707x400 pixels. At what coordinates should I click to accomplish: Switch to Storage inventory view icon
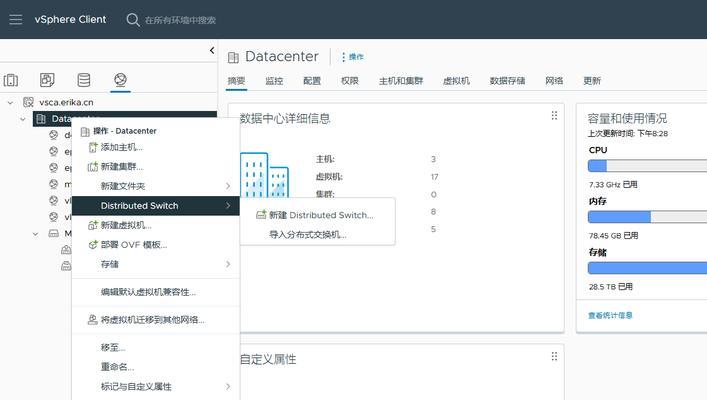[84, 80]
